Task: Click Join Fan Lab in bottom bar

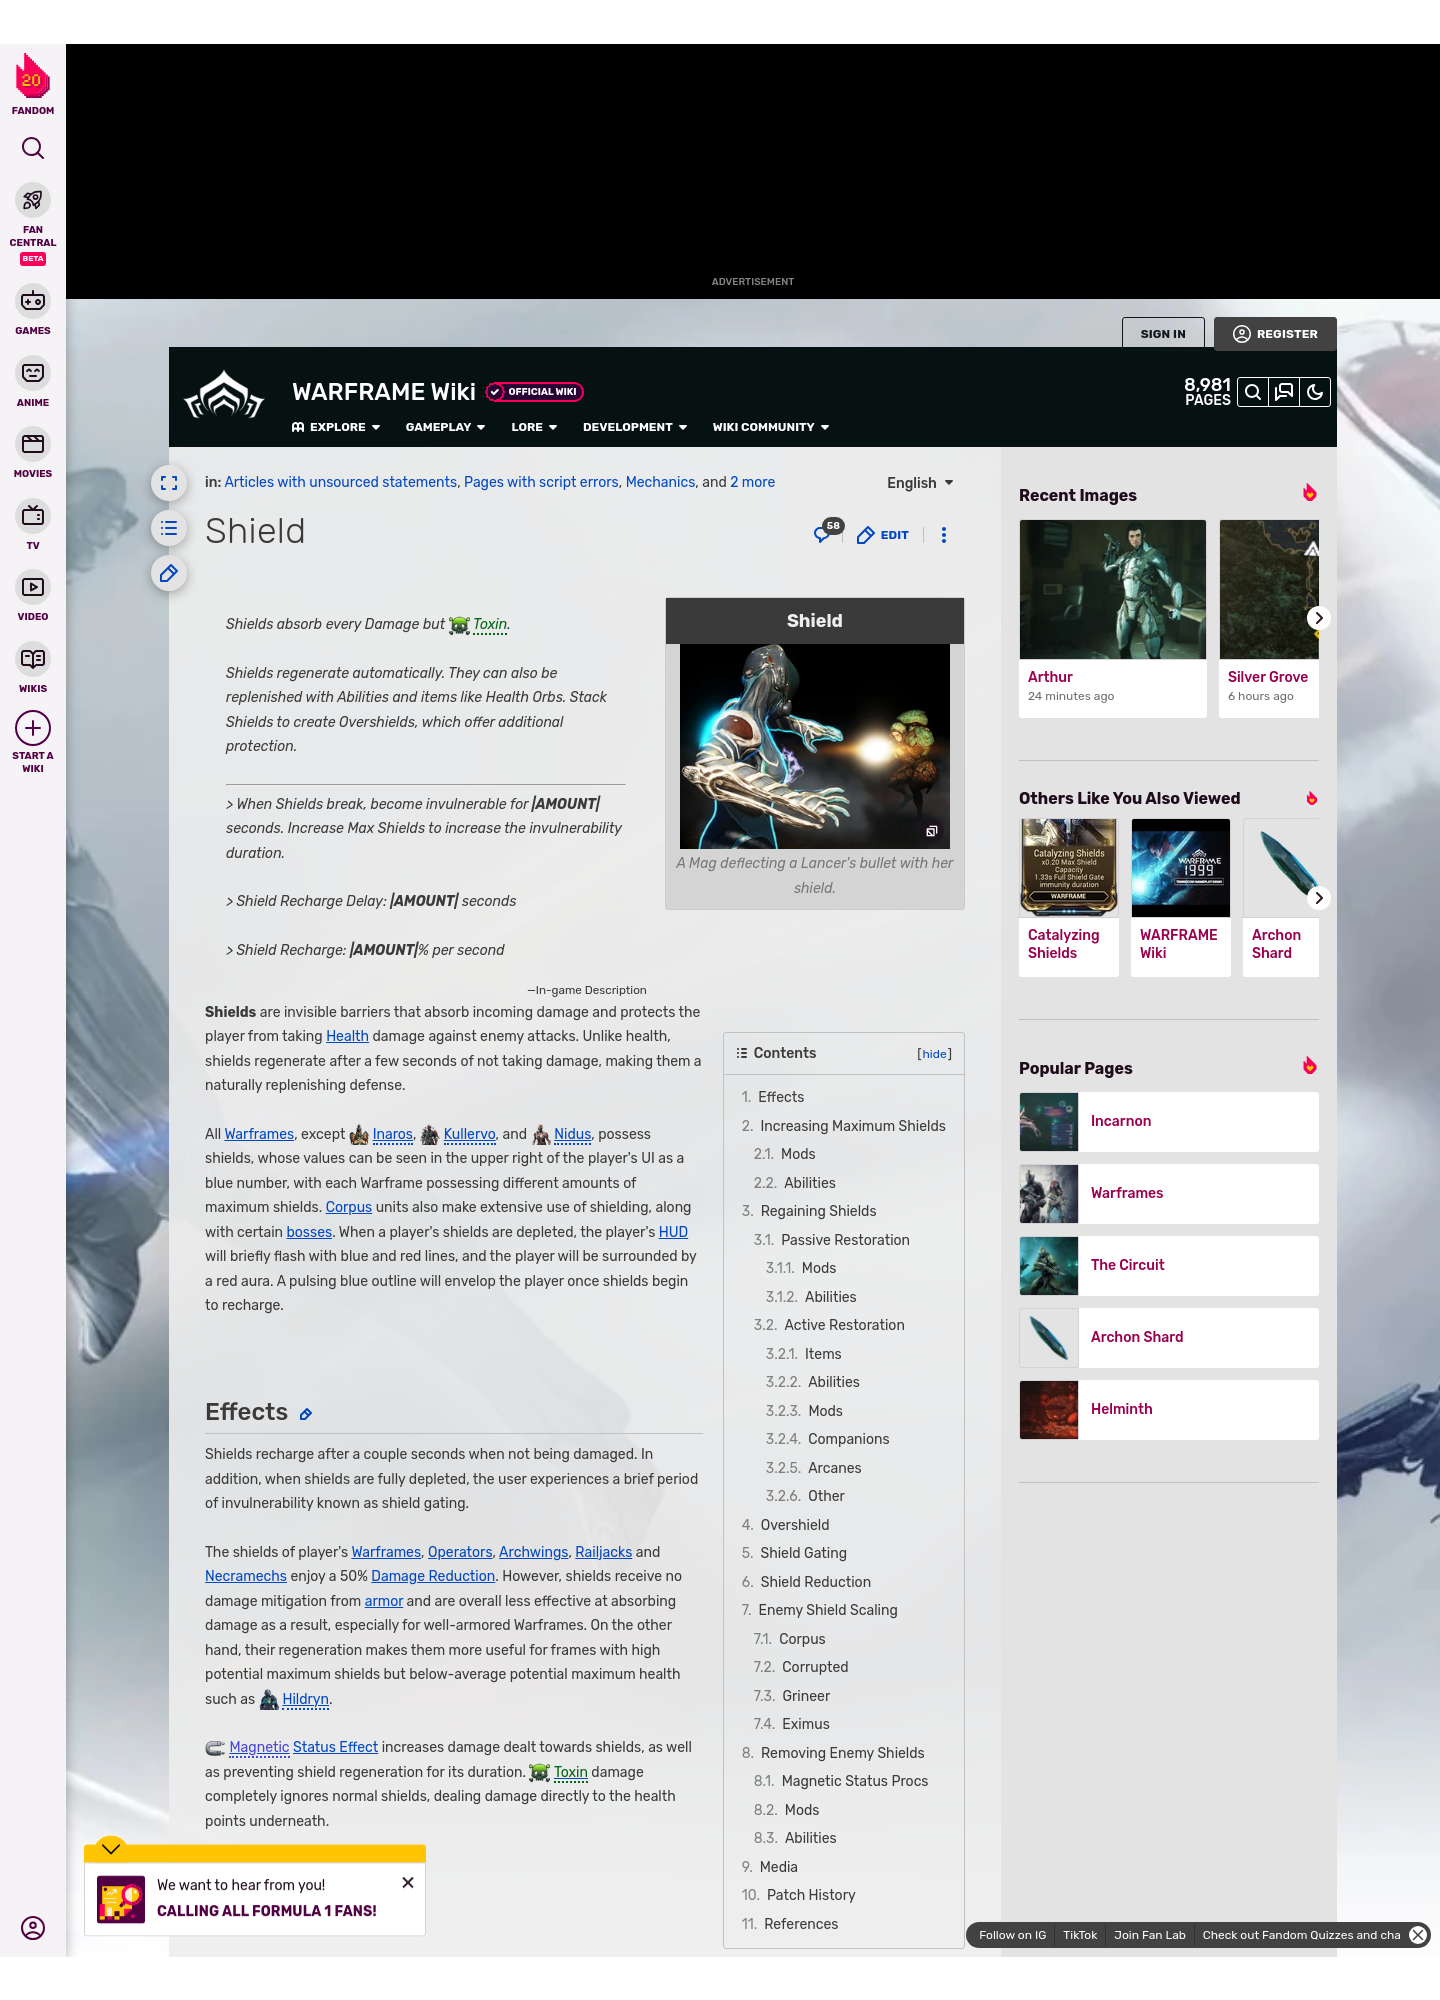Action: 1150,1935
